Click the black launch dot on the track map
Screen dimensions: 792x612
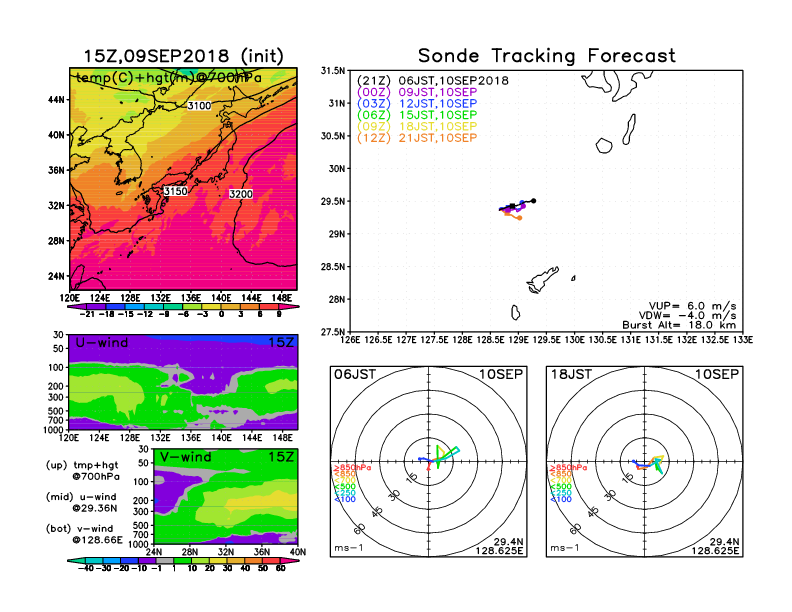point(533,201)
